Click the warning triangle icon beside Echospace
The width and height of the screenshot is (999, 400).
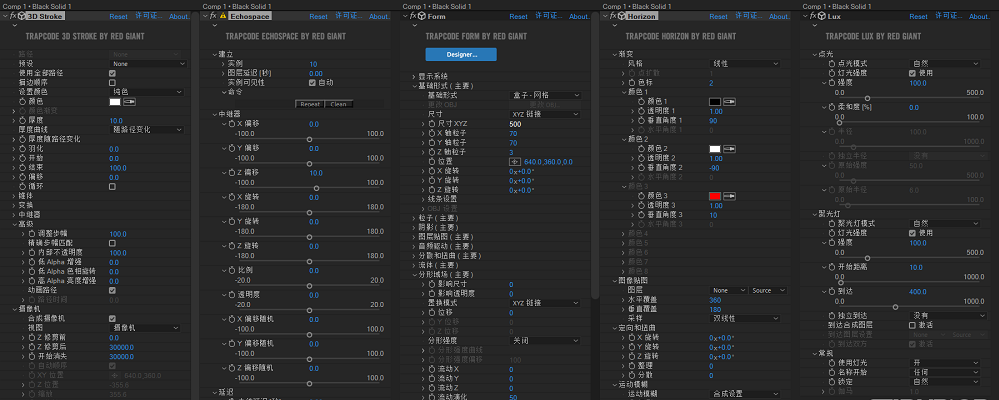pos(223,16)
